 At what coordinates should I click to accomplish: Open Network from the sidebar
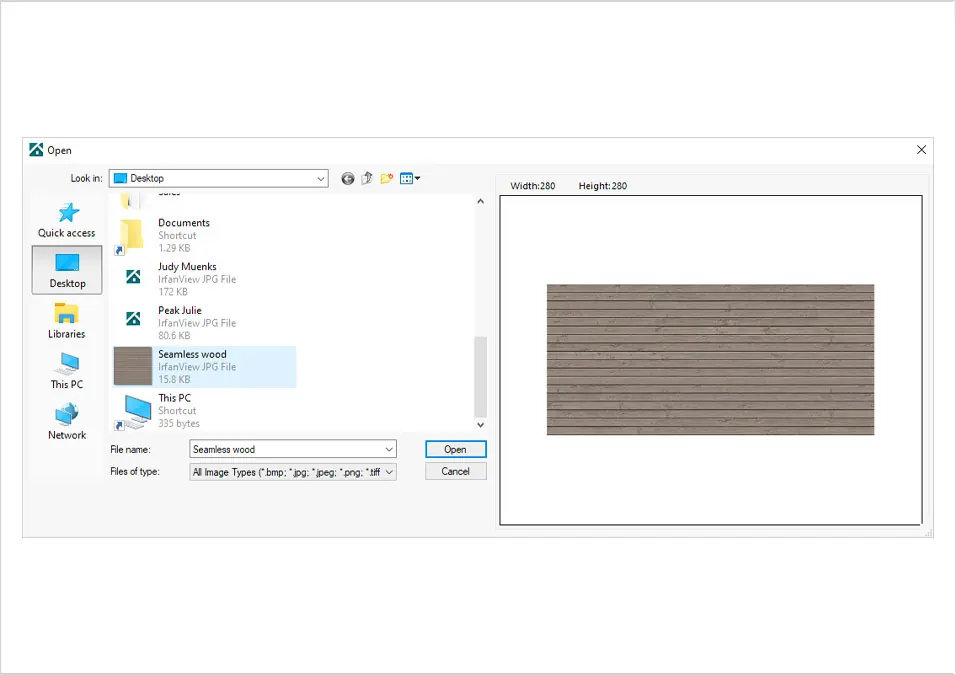pyautogui.click(x=66, y=422)
